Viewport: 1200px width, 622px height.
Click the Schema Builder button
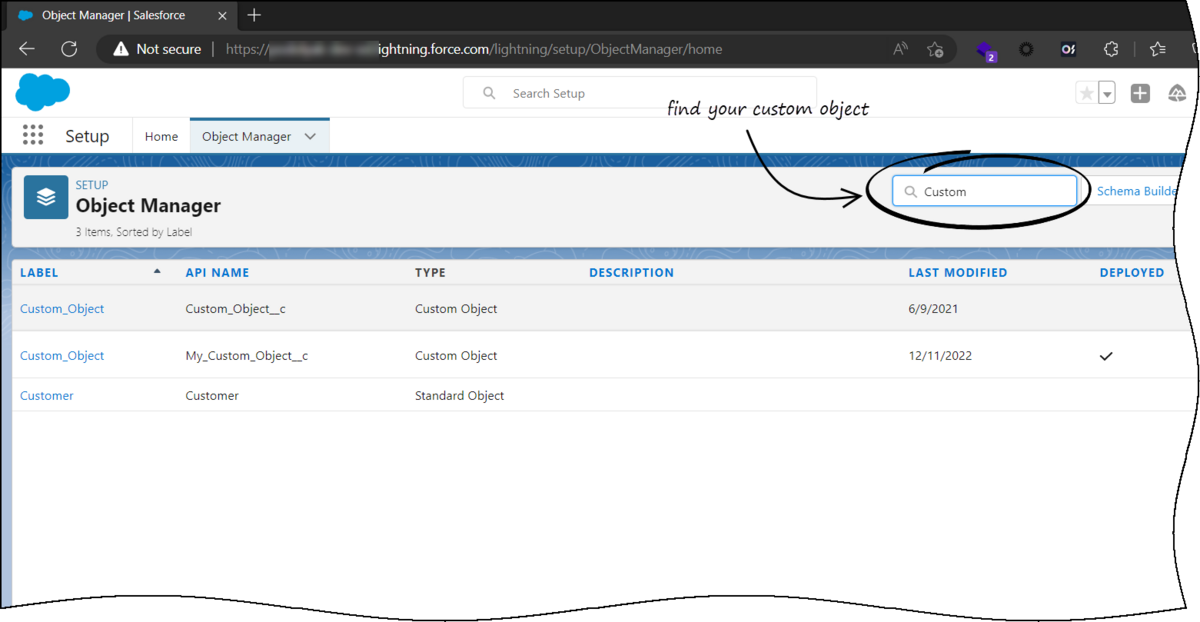pyautogui.click(x=1136, y=191)
